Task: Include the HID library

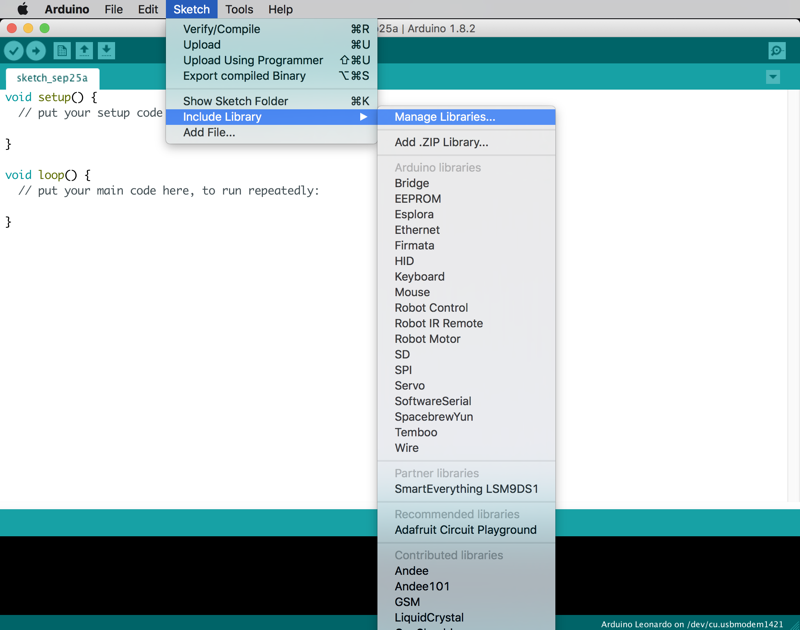Action: tap(466, 261)
